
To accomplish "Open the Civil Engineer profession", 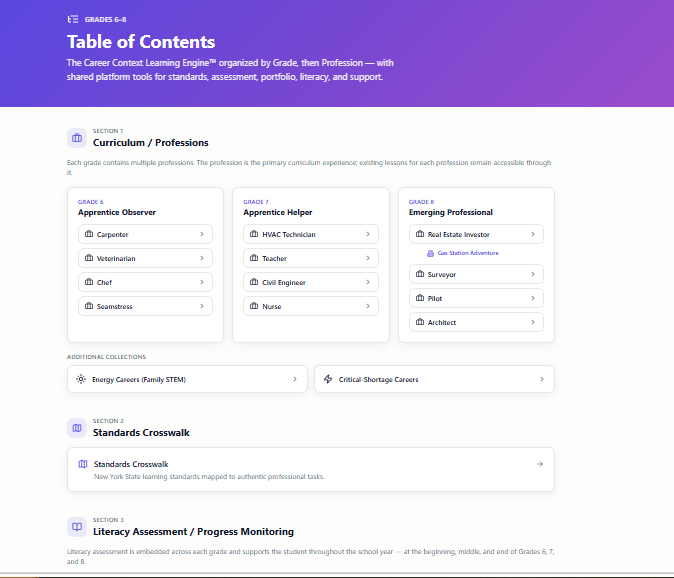I will coord(311,282).
